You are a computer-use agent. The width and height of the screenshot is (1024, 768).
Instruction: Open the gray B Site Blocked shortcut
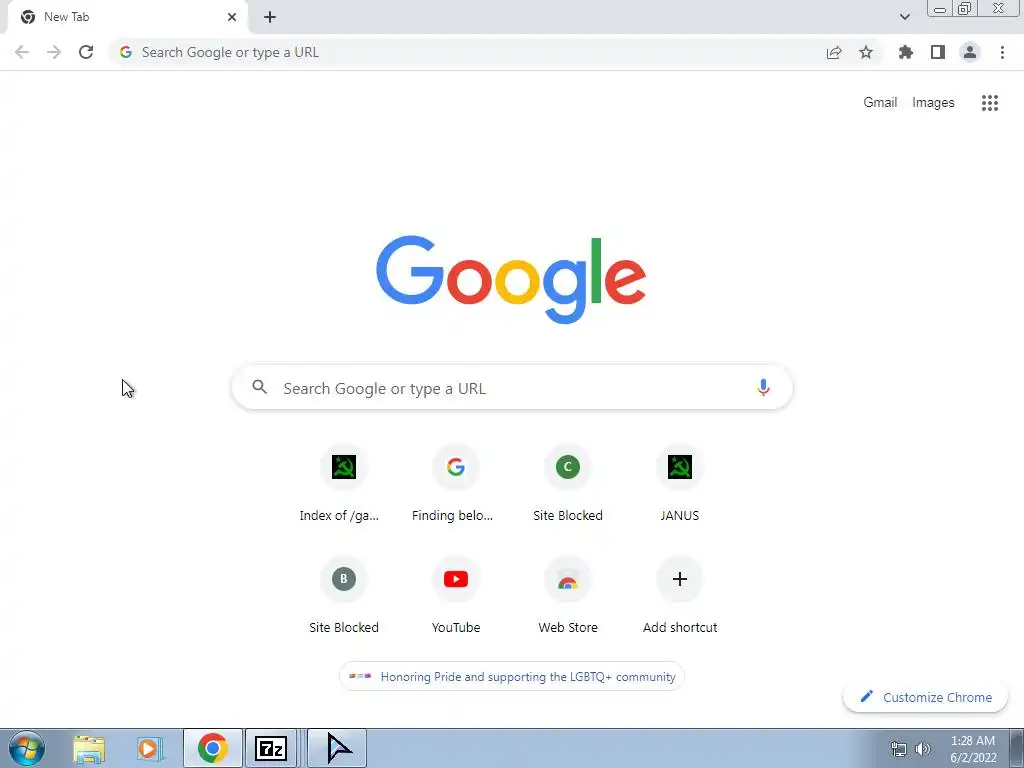tap(344, 596)
